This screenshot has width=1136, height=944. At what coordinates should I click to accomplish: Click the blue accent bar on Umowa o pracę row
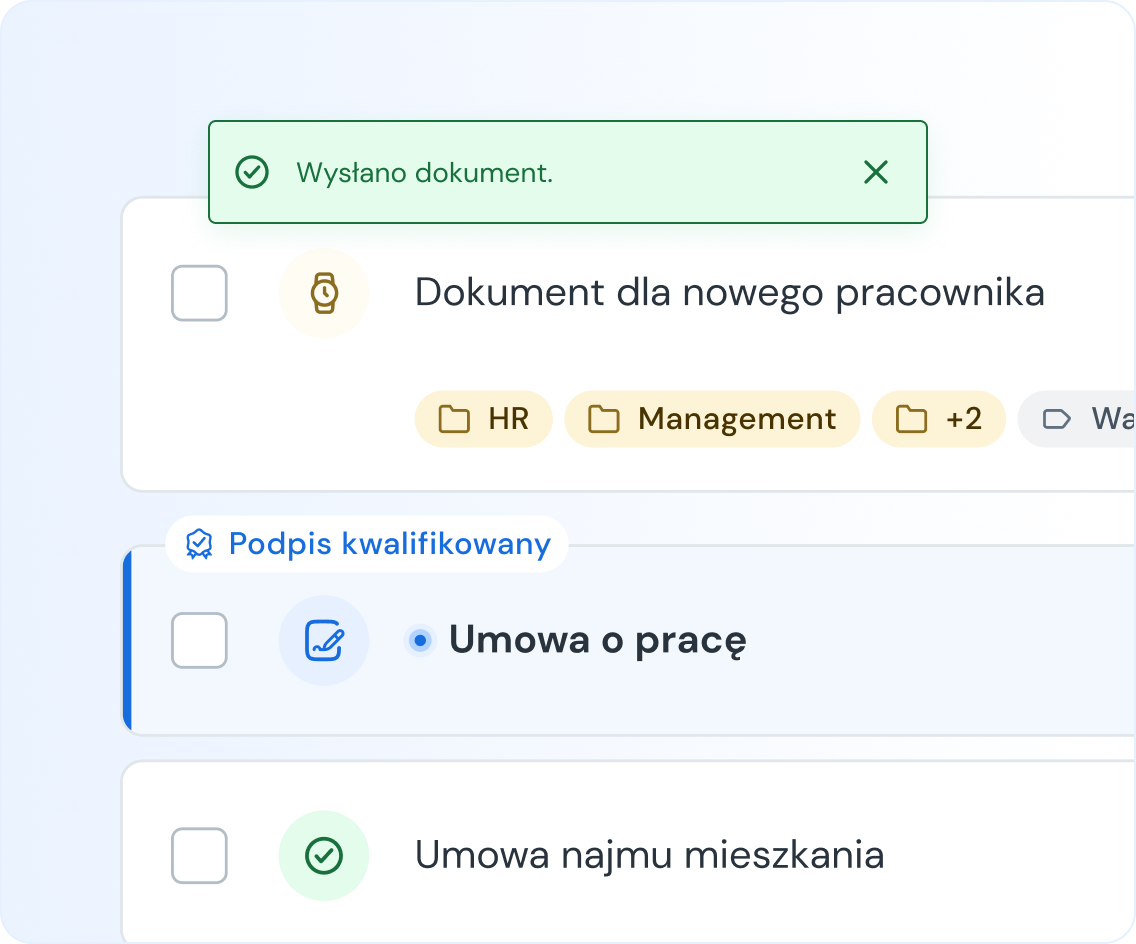click(x=127, y=640)
